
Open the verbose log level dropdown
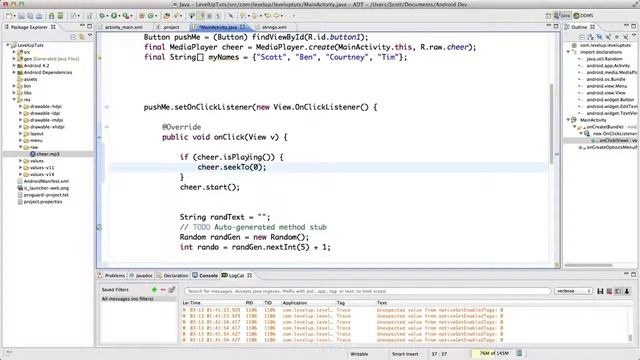pos(573,291)
